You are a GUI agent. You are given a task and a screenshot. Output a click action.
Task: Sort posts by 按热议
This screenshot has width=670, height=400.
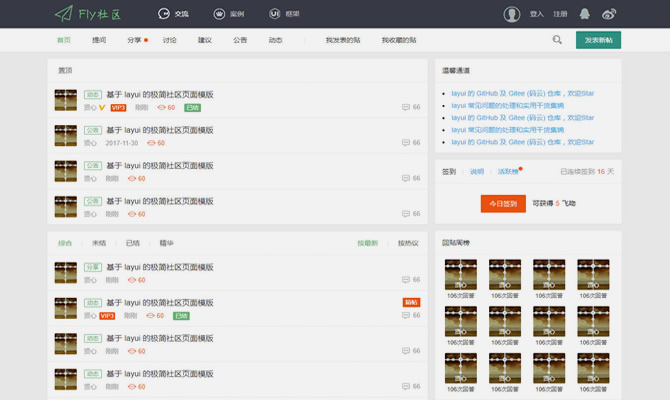point(408,243)
